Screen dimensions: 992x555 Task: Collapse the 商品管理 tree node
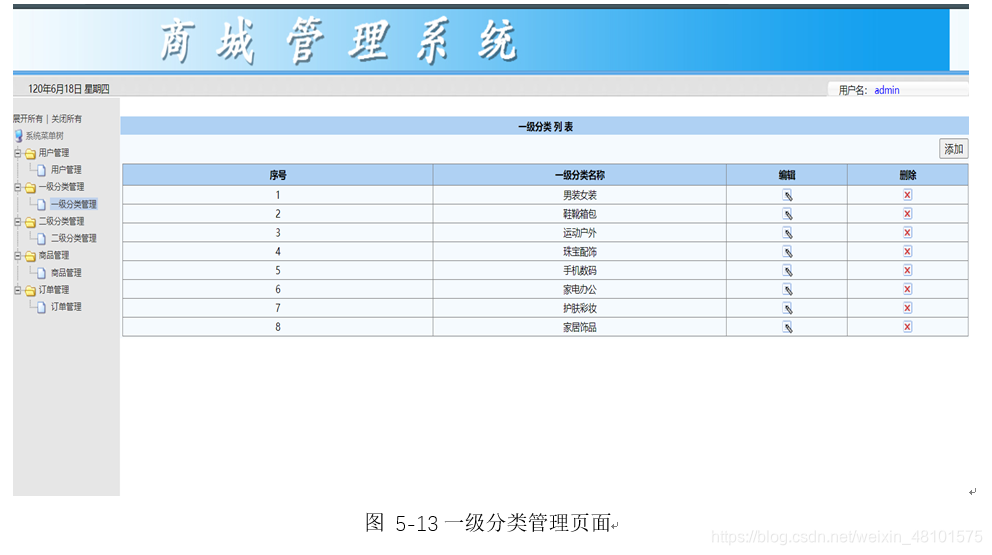[18, 256]
